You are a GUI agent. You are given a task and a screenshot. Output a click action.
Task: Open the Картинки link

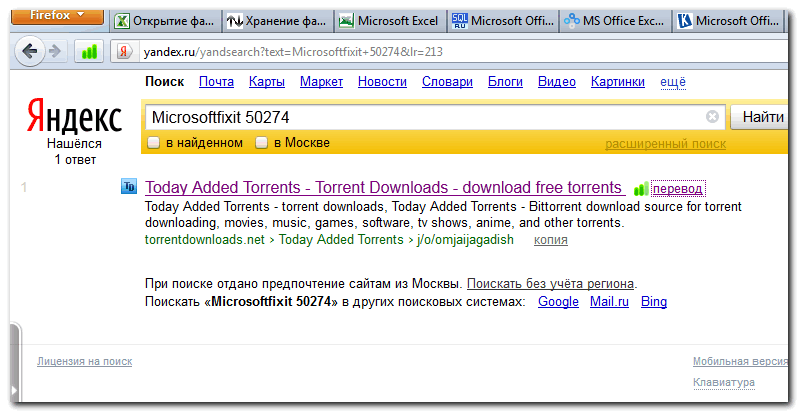(618, 82)
